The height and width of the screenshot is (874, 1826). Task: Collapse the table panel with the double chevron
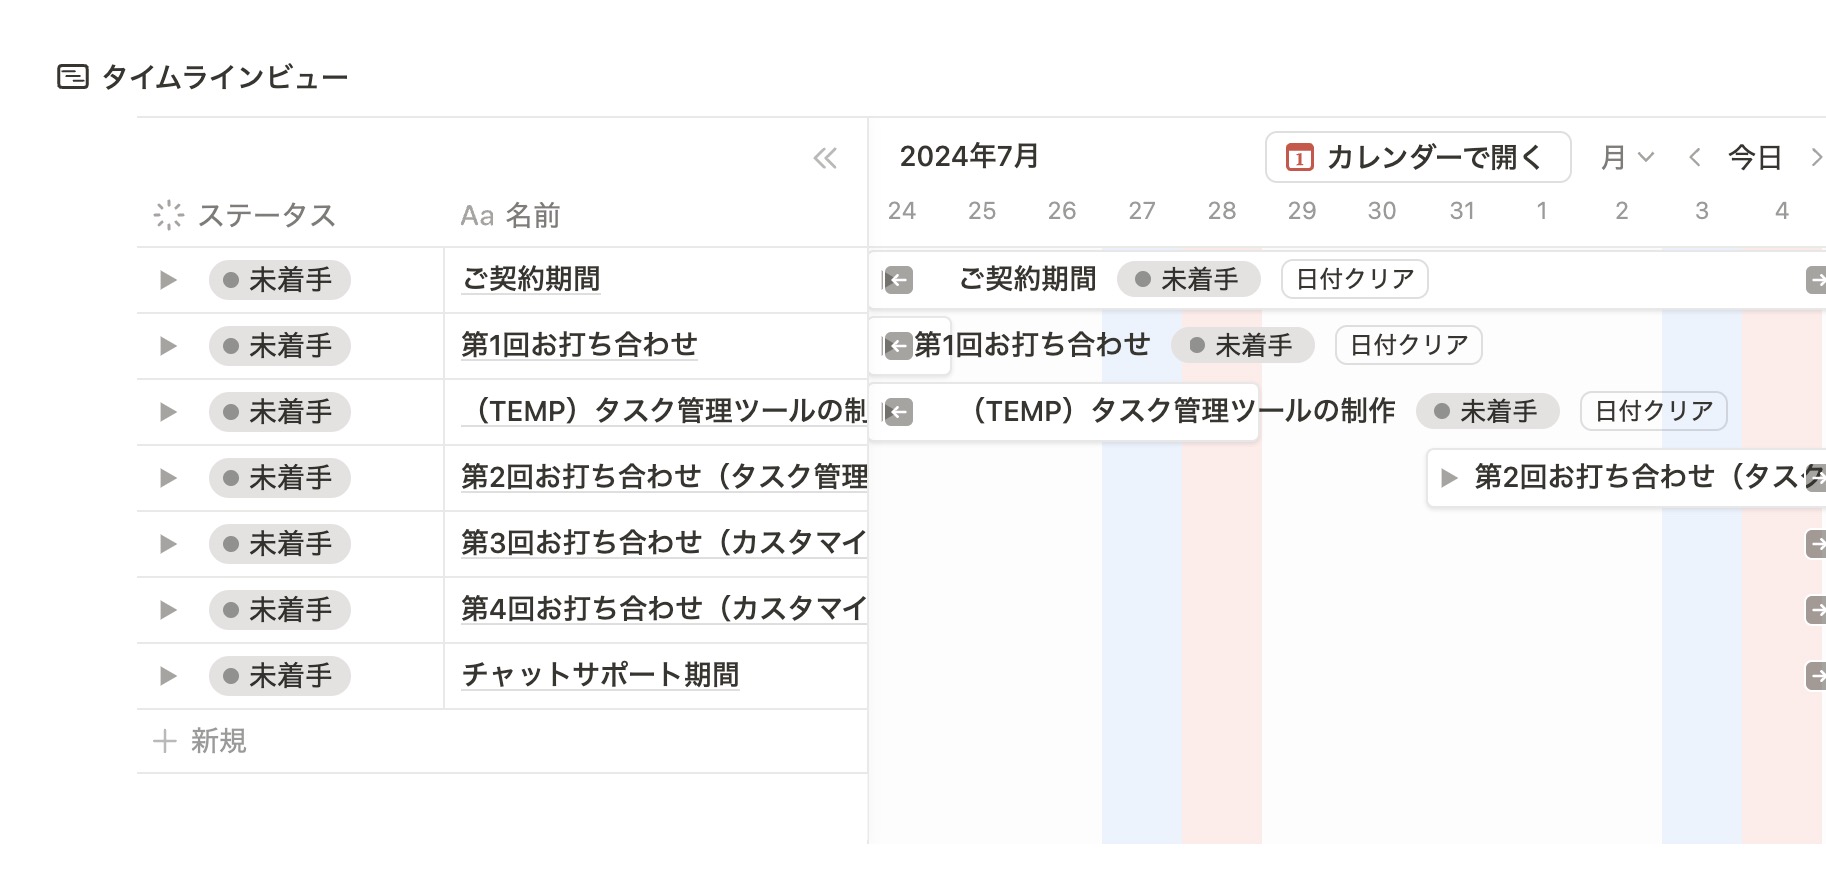[825, 158]
